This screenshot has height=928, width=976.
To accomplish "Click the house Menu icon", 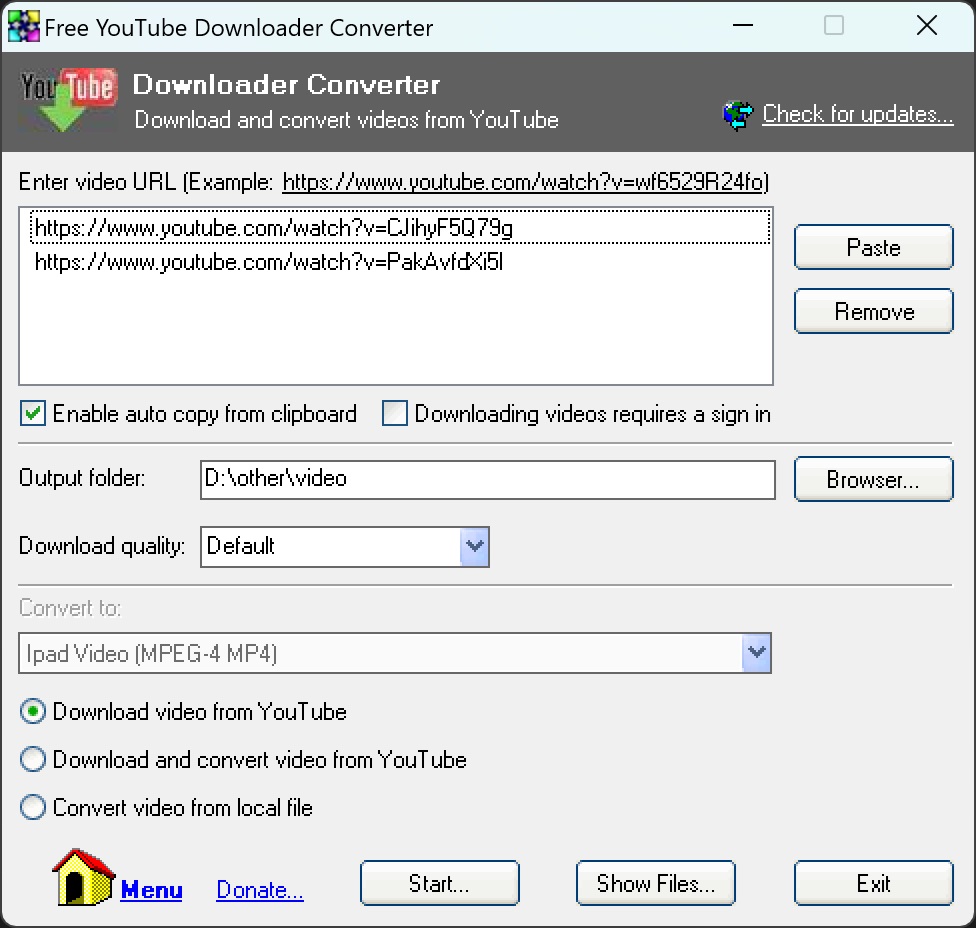I will point(83,877).
